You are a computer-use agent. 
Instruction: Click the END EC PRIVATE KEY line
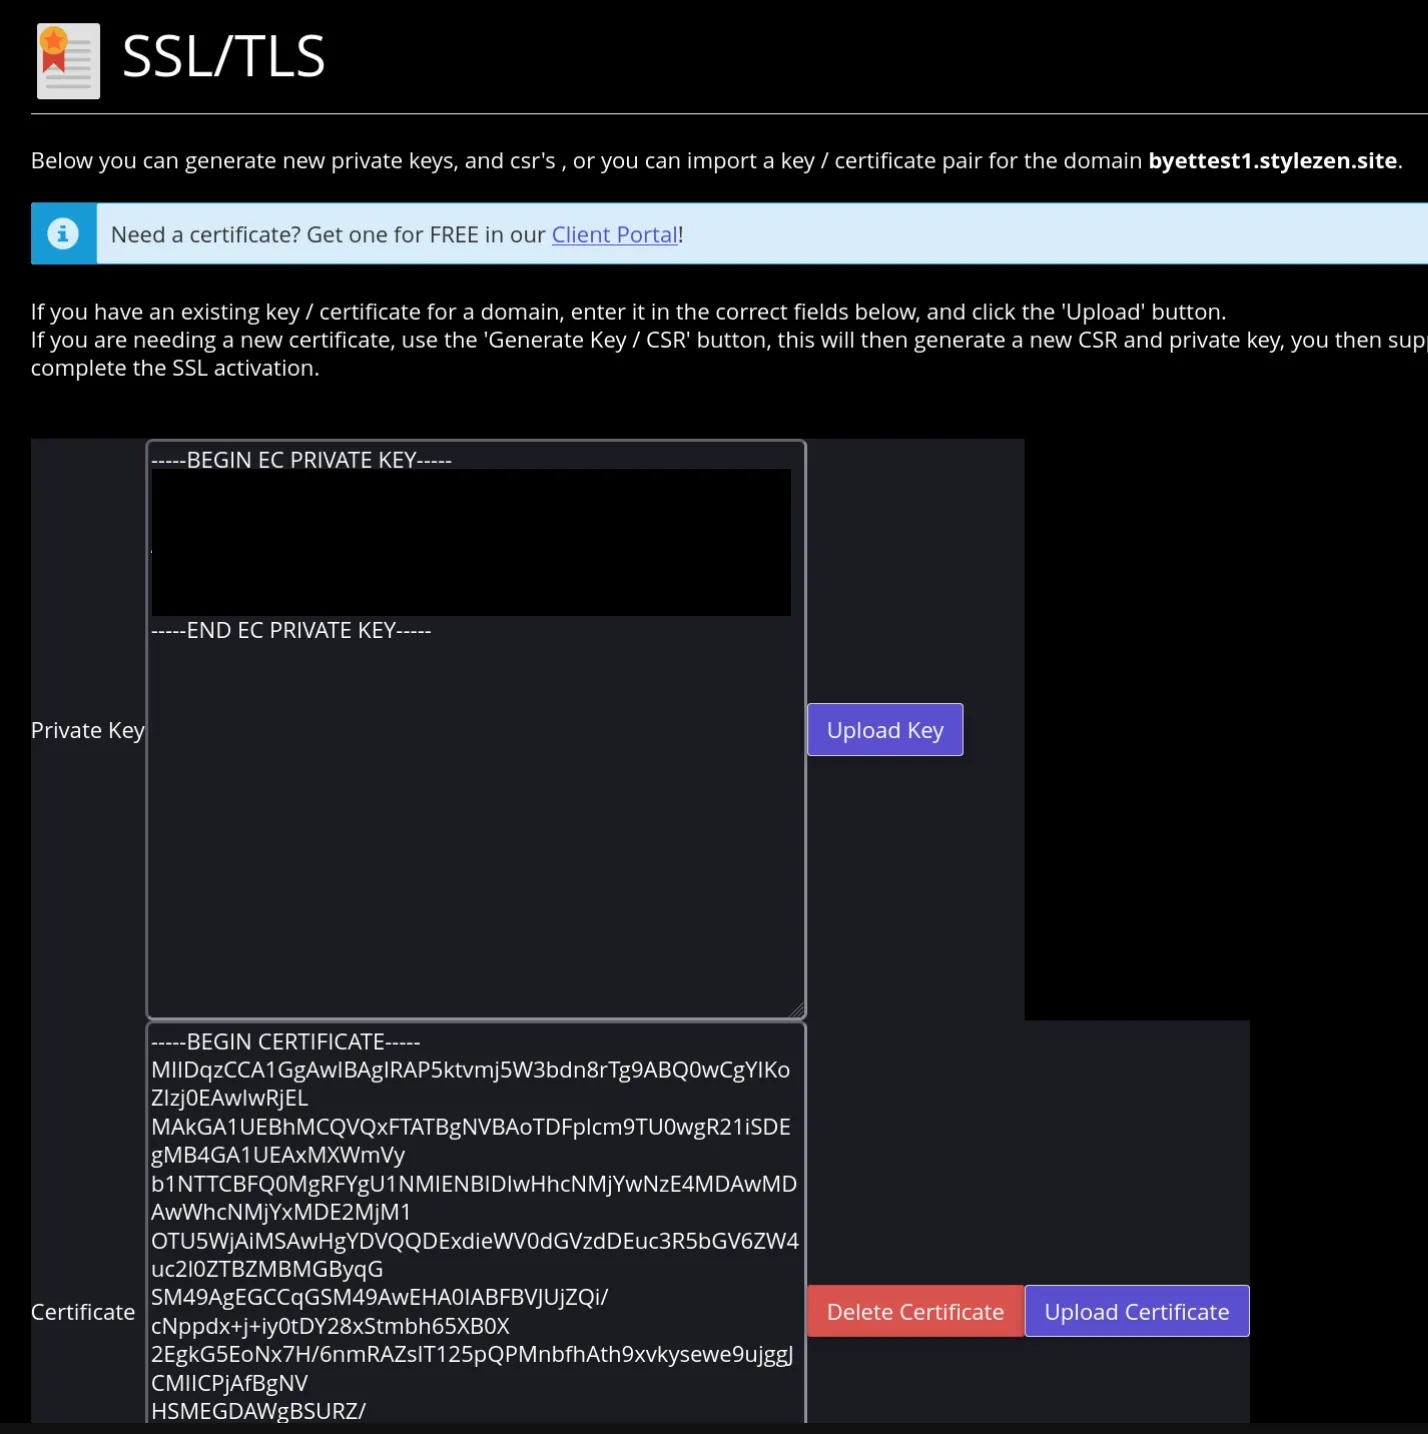point(291,630)
